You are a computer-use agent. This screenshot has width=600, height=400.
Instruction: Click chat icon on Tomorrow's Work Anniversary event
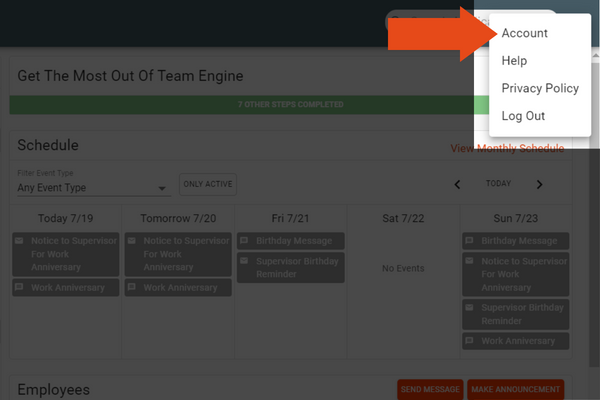tap(132, 287)
